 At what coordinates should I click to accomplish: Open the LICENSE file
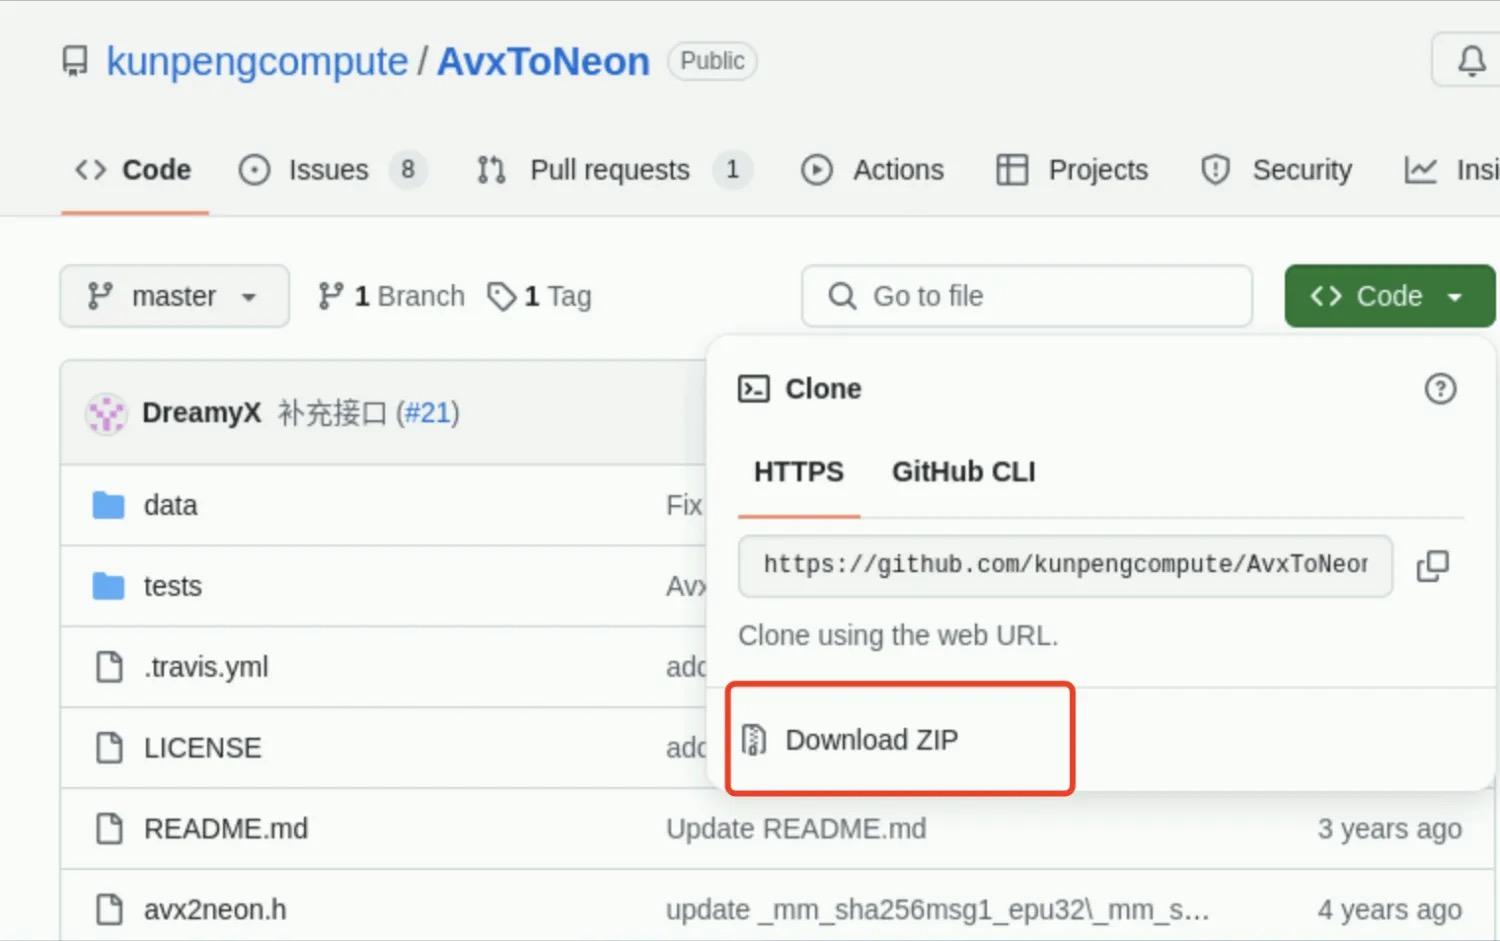[203, 748]
